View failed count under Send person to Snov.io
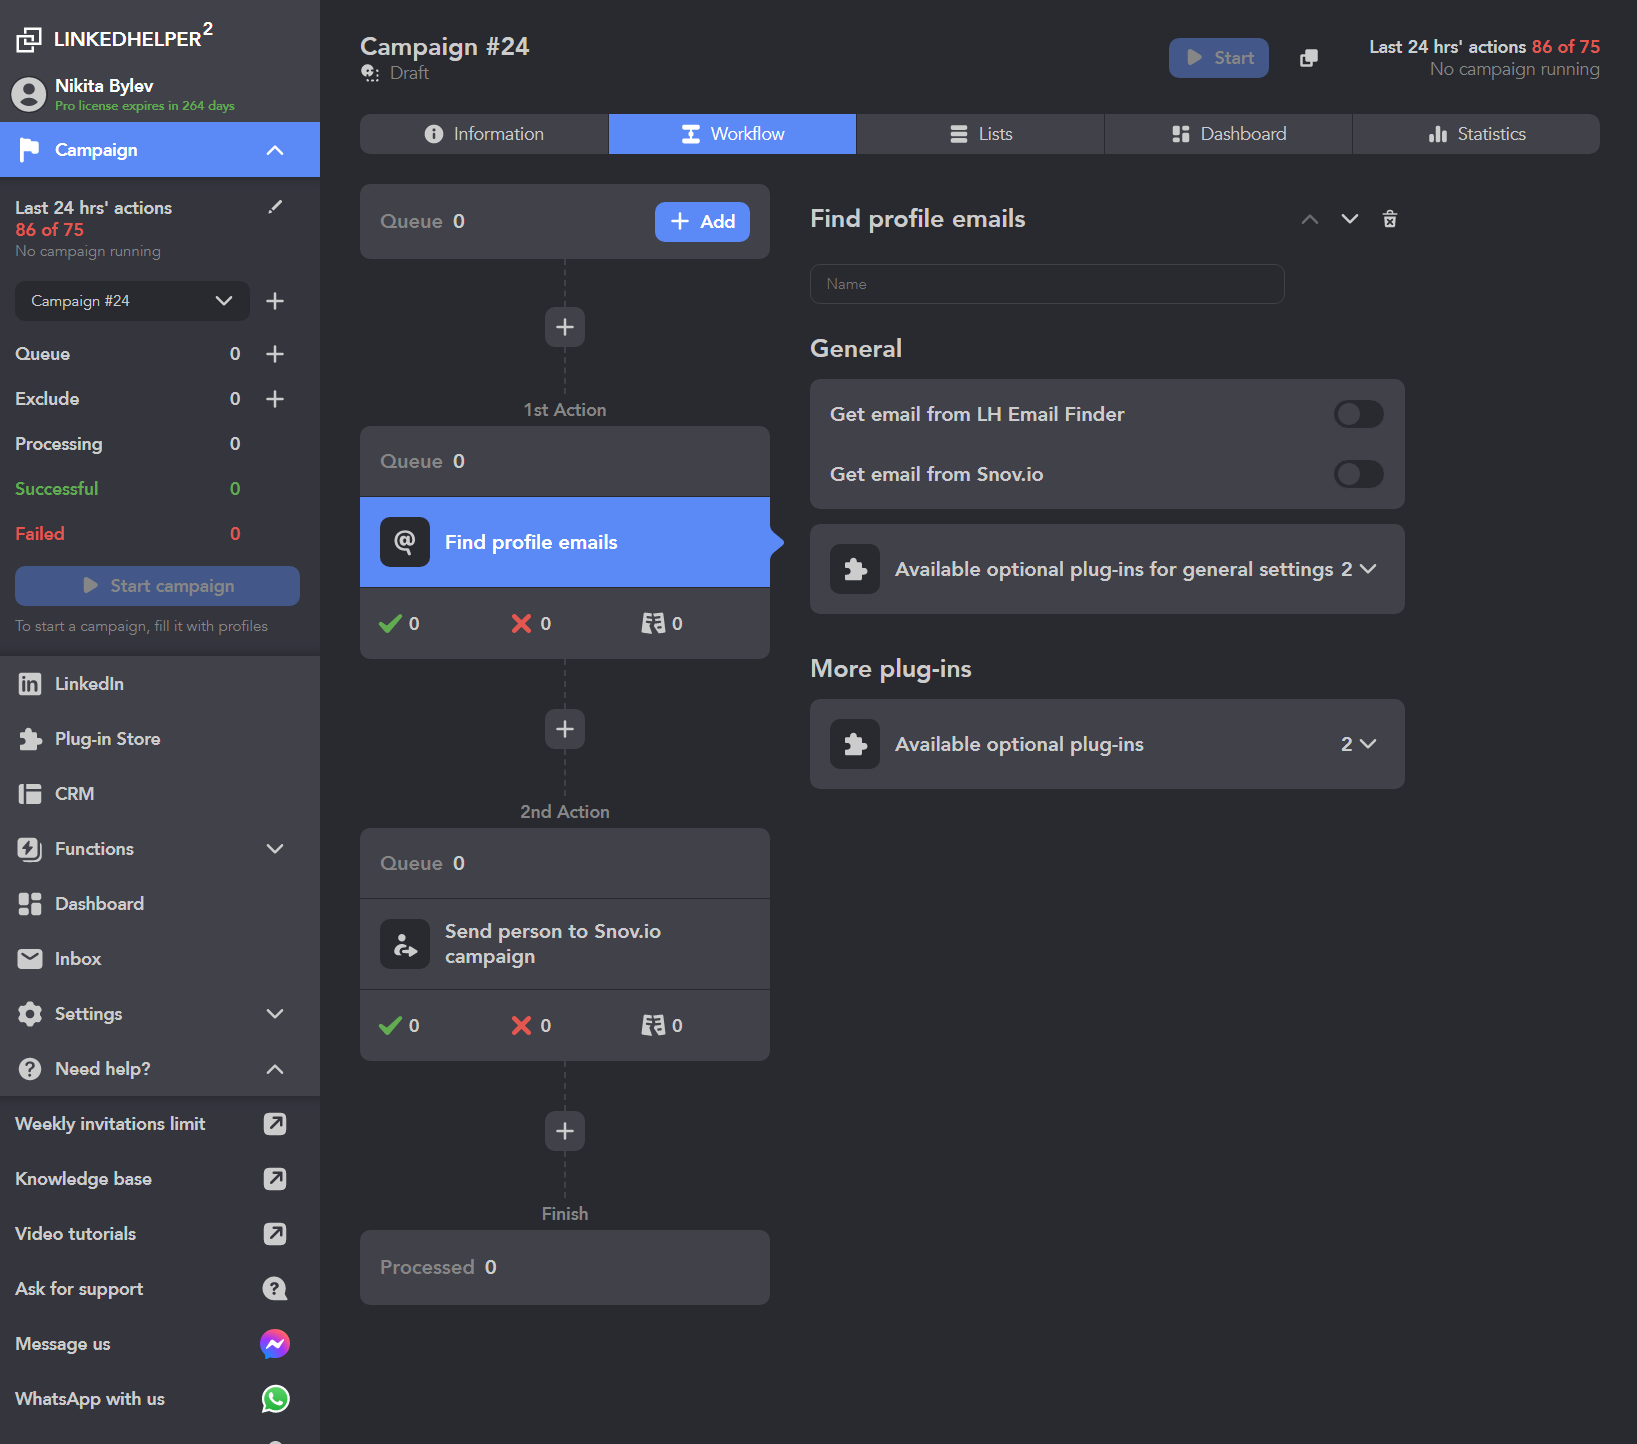Viewport: 1637px width, 1444px height. (x=531, y=1026)
